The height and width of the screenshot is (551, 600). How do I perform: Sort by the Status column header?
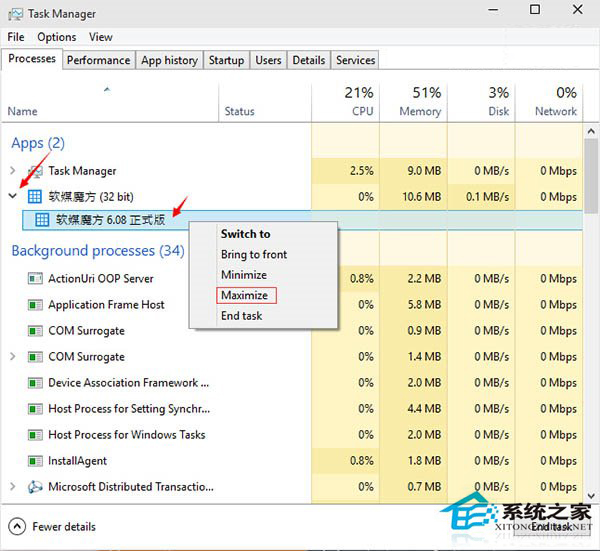265,103
